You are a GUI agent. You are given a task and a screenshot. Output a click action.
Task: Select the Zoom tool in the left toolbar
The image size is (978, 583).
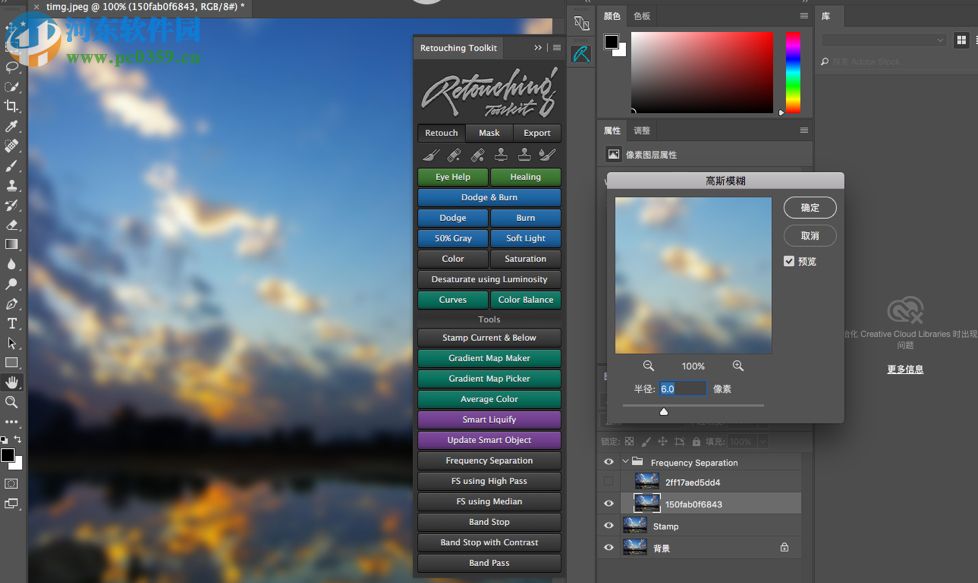(x=11, y=401)
